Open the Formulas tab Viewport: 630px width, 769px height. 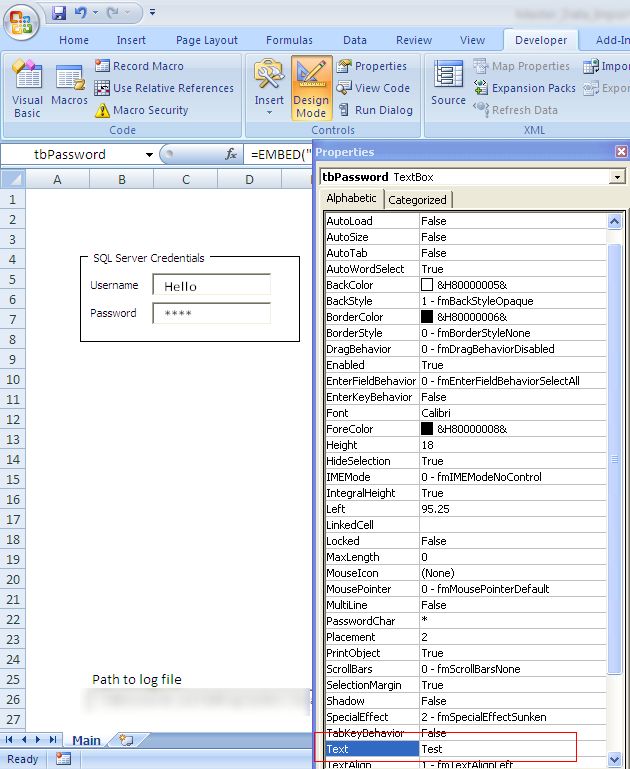coord(289,40)
